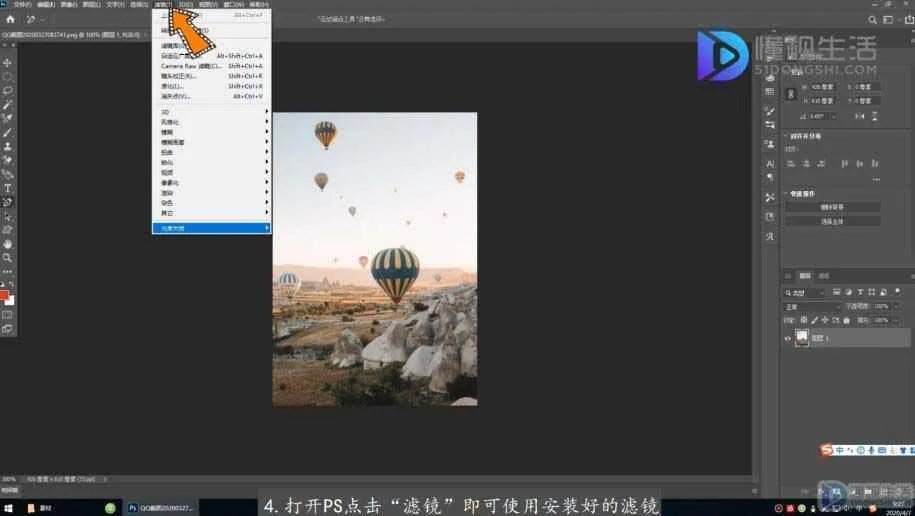Select the Lasso tool

pyautogui.click(x=8, y=90)
